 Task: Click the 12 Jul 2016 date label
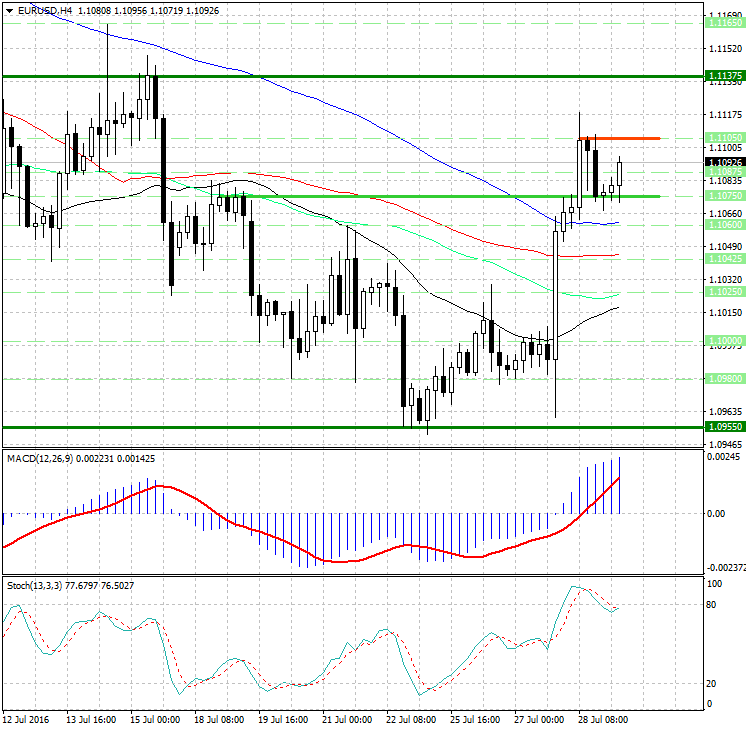pos(26,719)
